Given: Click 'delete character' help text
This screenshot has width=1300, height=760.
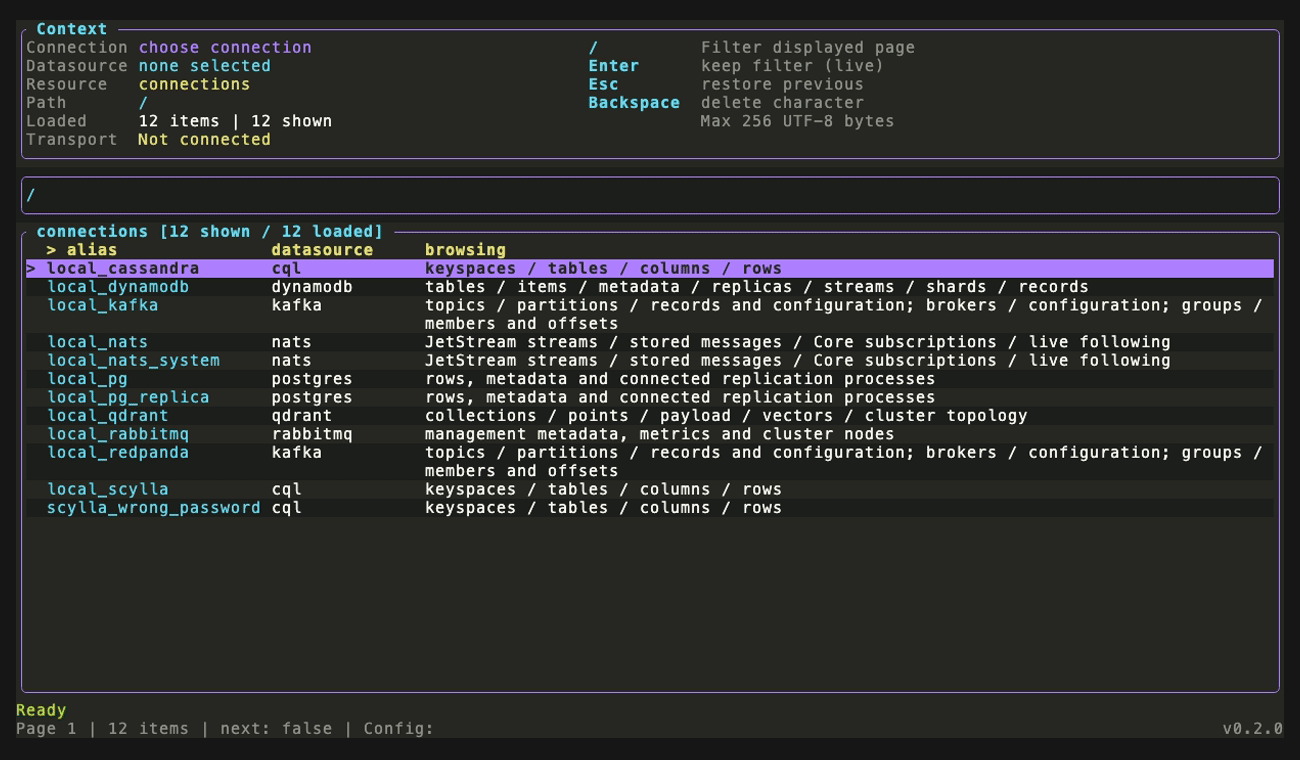Looking at the screenshot, I should 782,103.
